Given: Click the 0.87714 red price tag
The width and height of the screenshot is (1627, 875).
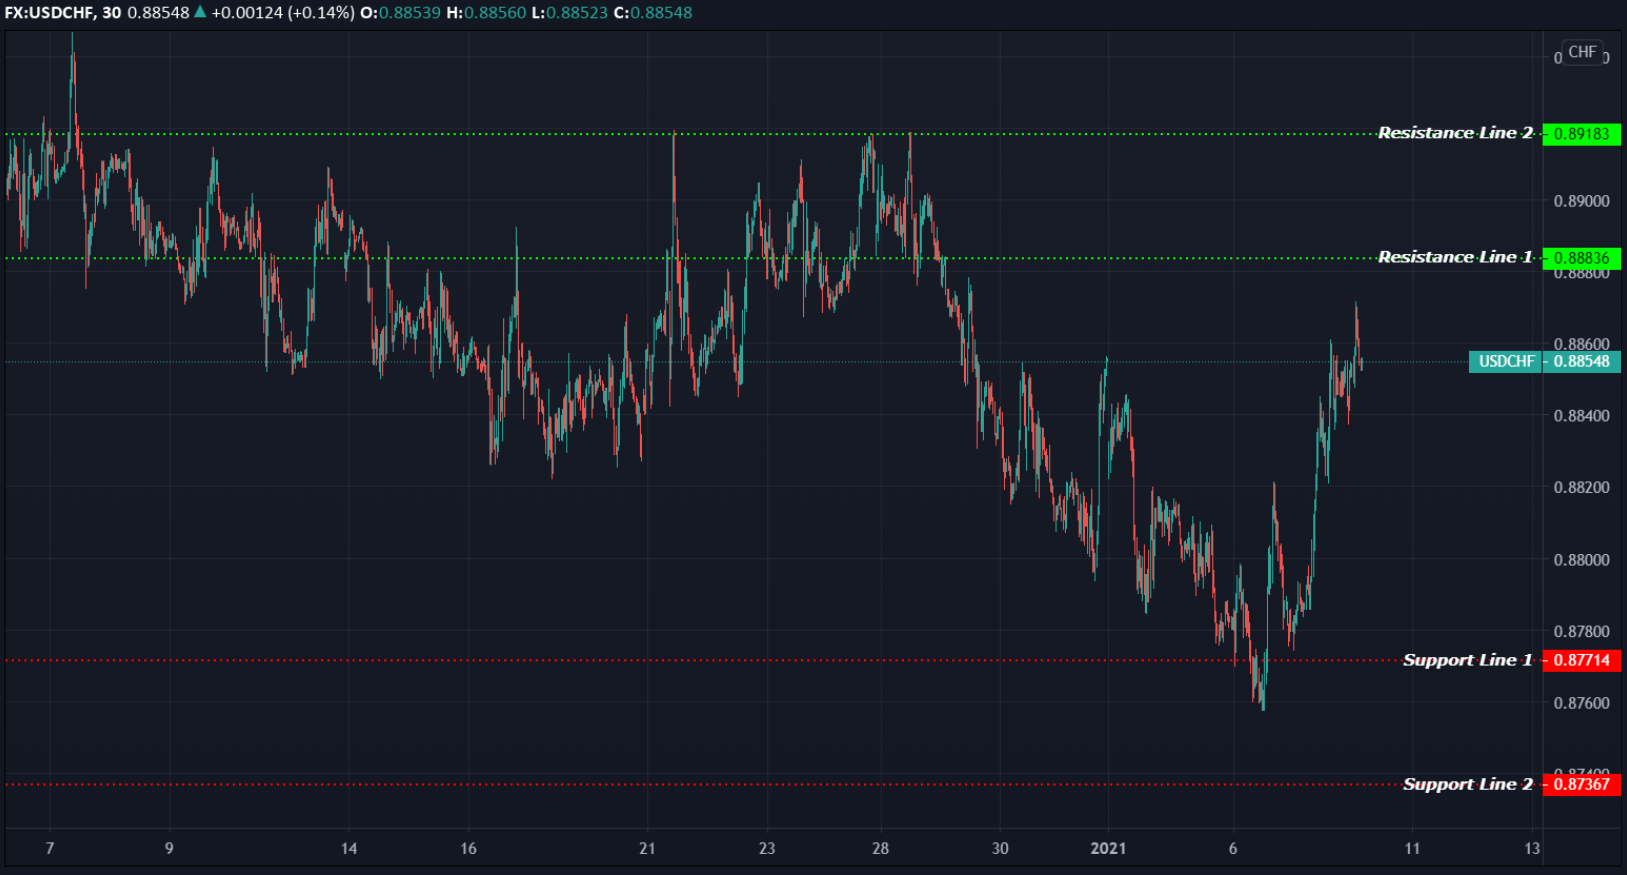Looking at the screenshot, I should point(1581,660).
